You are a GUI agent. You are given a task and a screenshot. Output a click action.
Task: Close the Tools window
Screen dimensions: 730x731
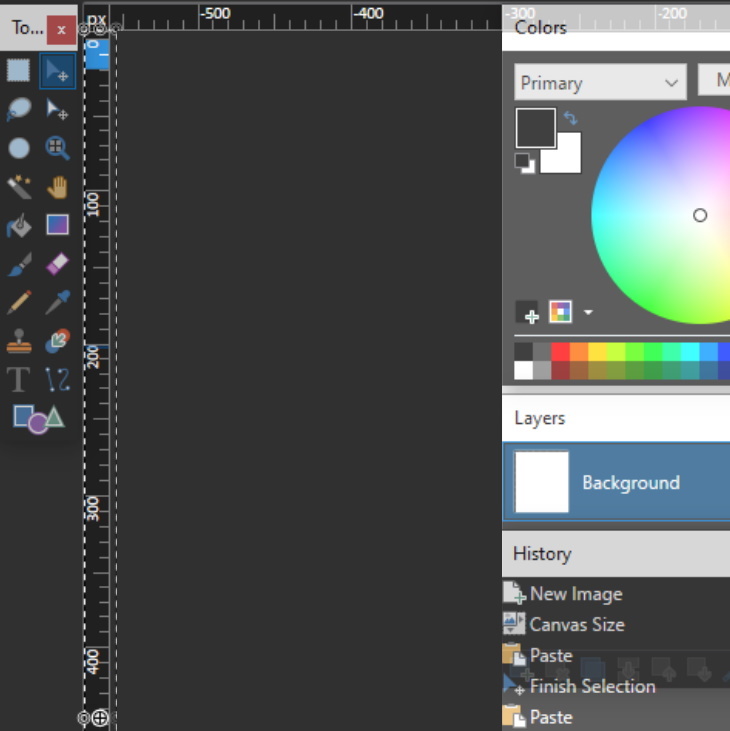click(x=61, y=30)
